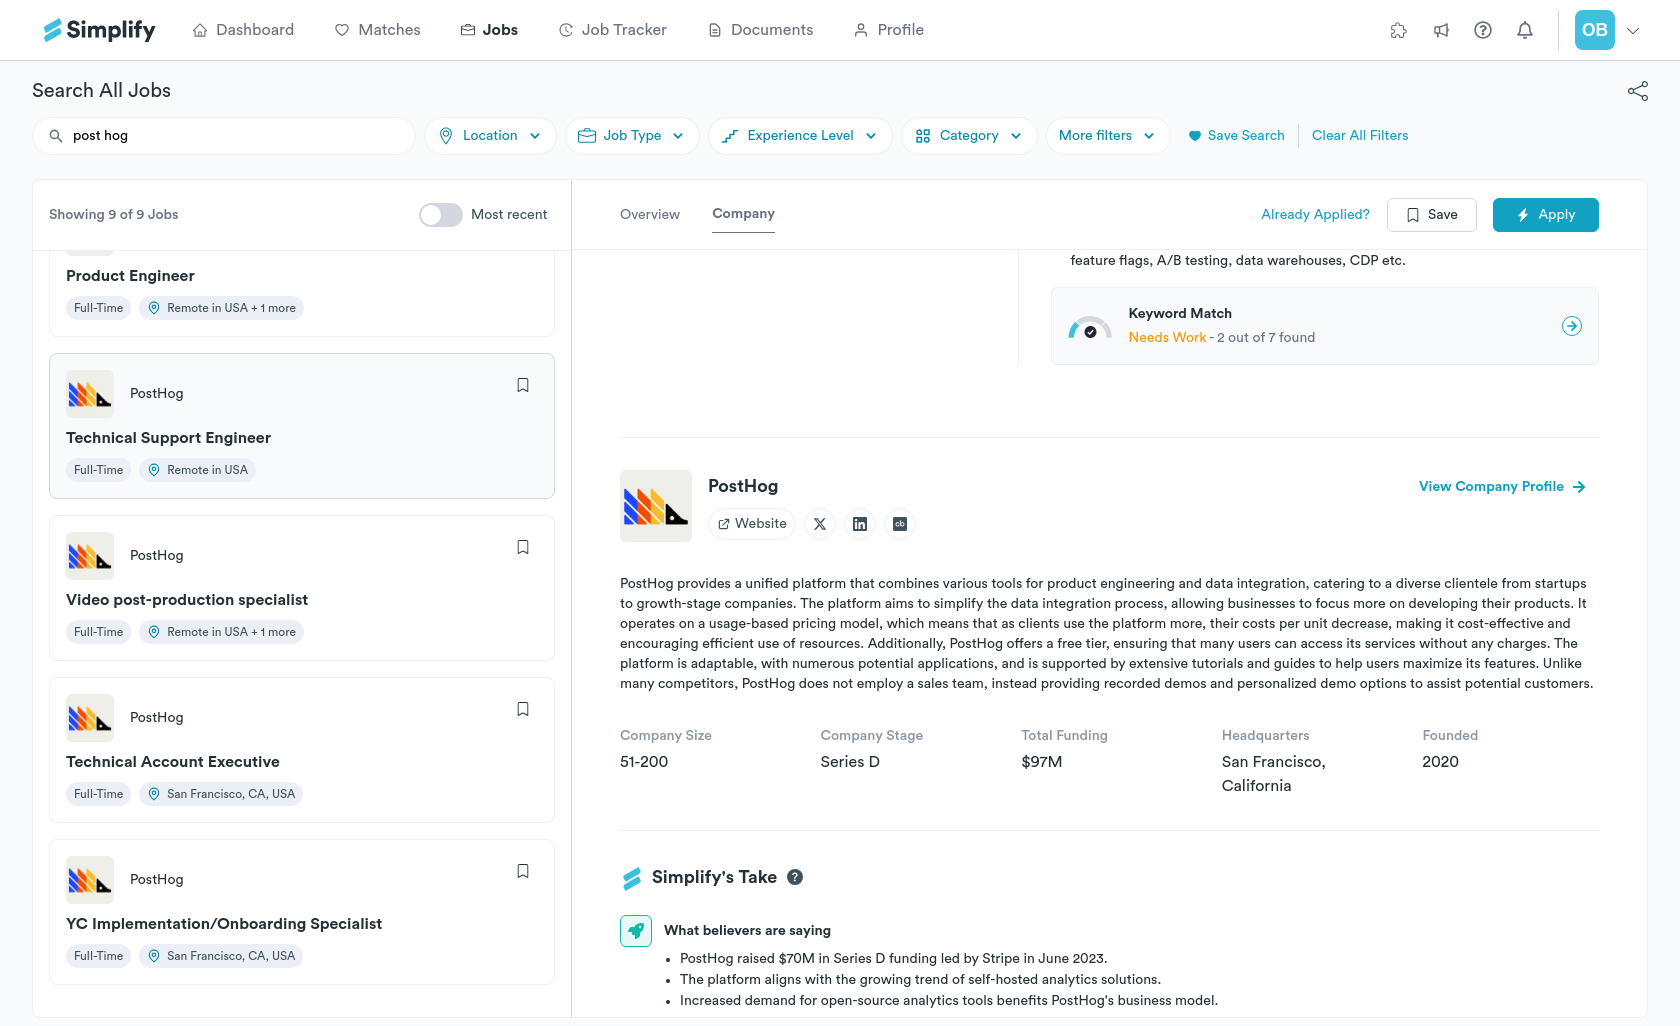This screenshot has width=1680, height=1026.
Task: Click the announcements megaphone icon
Action: tap(1441, 30)
